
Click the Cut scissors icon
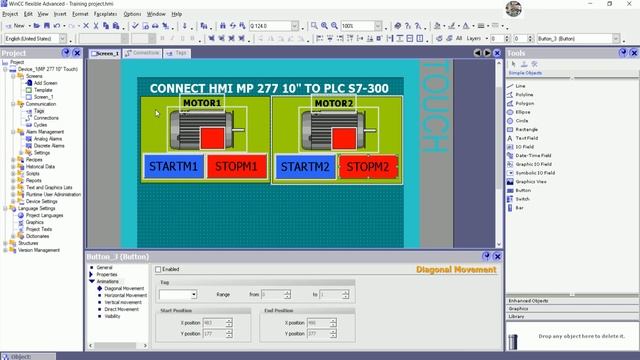(x=96, y=26)
